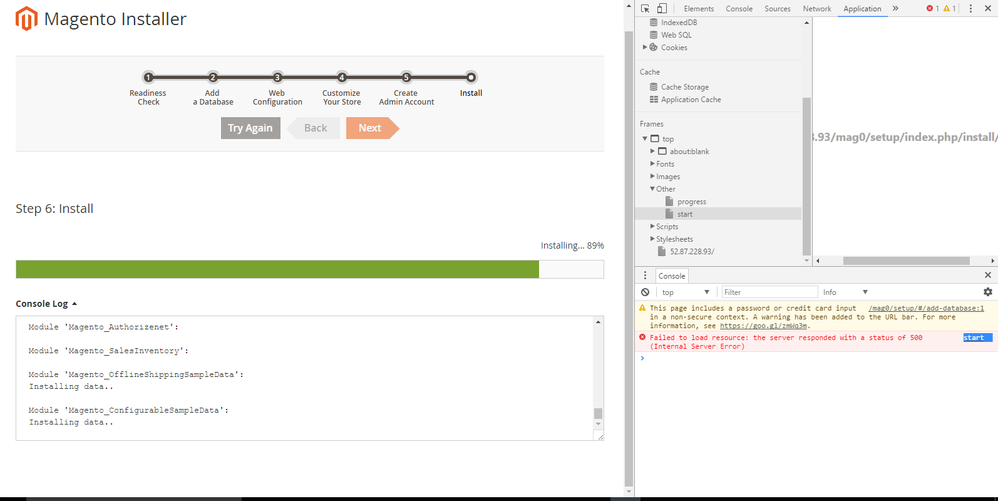Click the Readiness Check step marker
Viewport: 998px width, 501px height.
coord(148,78)
